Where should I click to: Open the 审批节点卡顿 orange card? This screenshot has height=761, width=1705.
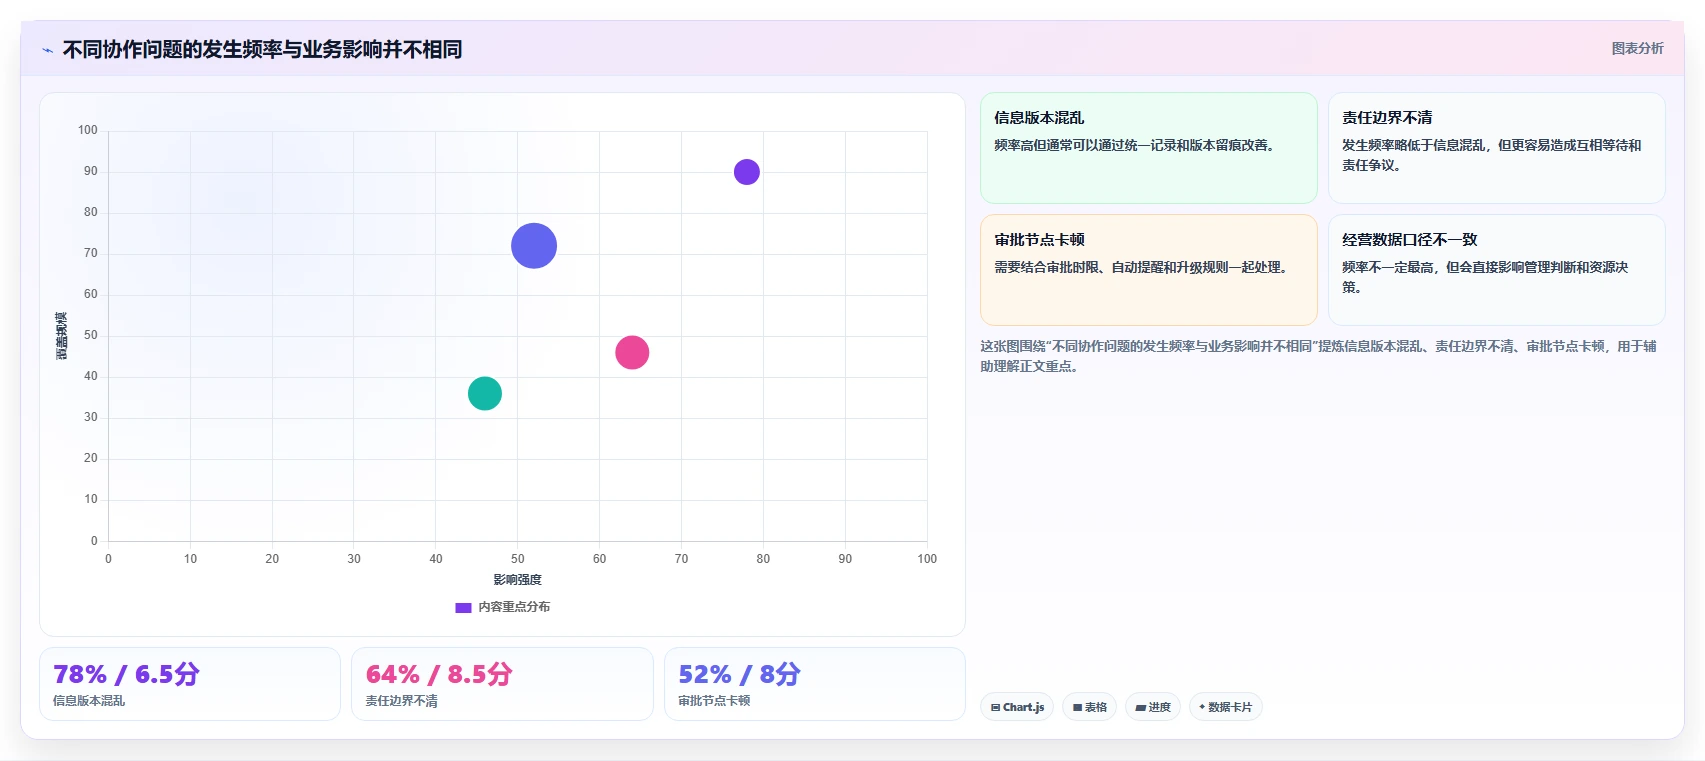[x=1149, y=270]
